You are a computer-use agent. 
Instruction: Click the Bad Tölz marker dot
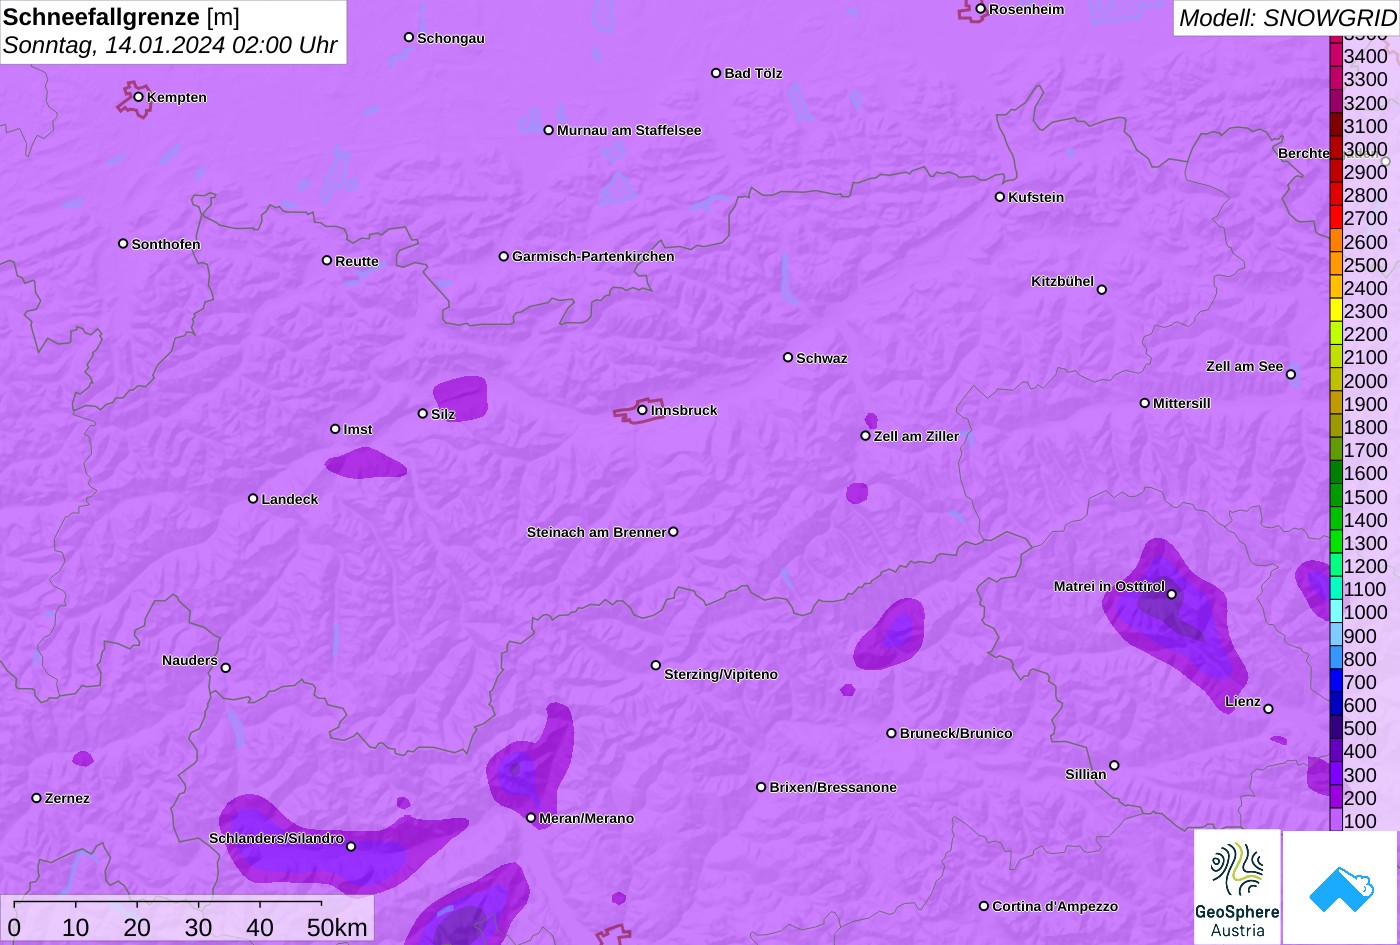[x=716, y=73]
